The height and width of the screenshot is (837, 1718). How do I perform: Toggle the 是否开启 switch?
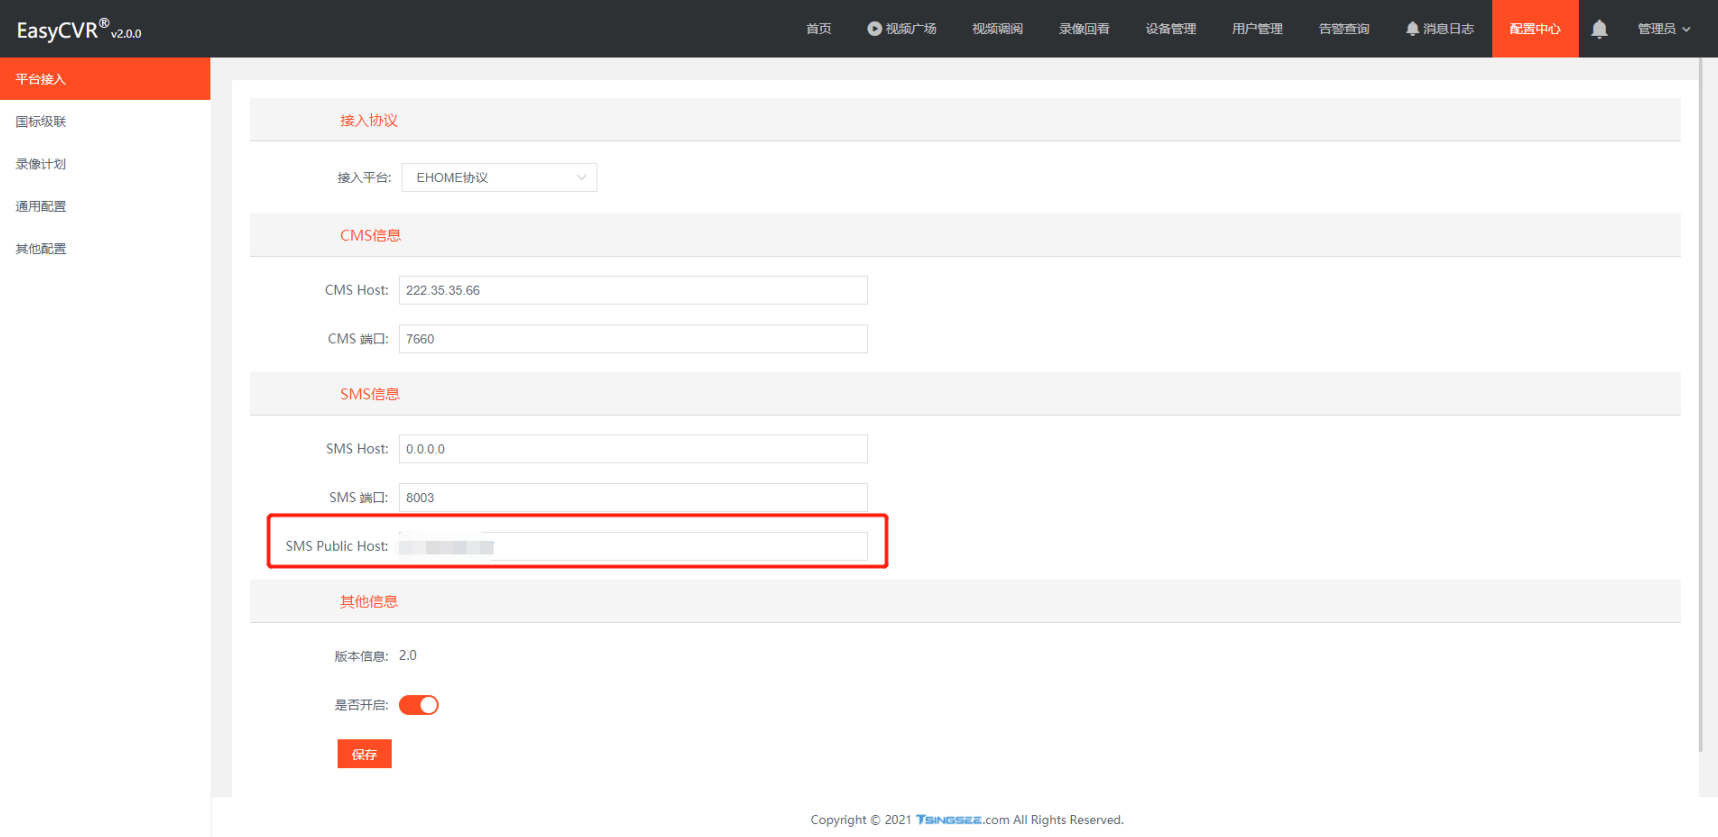[x=419, y=705]
